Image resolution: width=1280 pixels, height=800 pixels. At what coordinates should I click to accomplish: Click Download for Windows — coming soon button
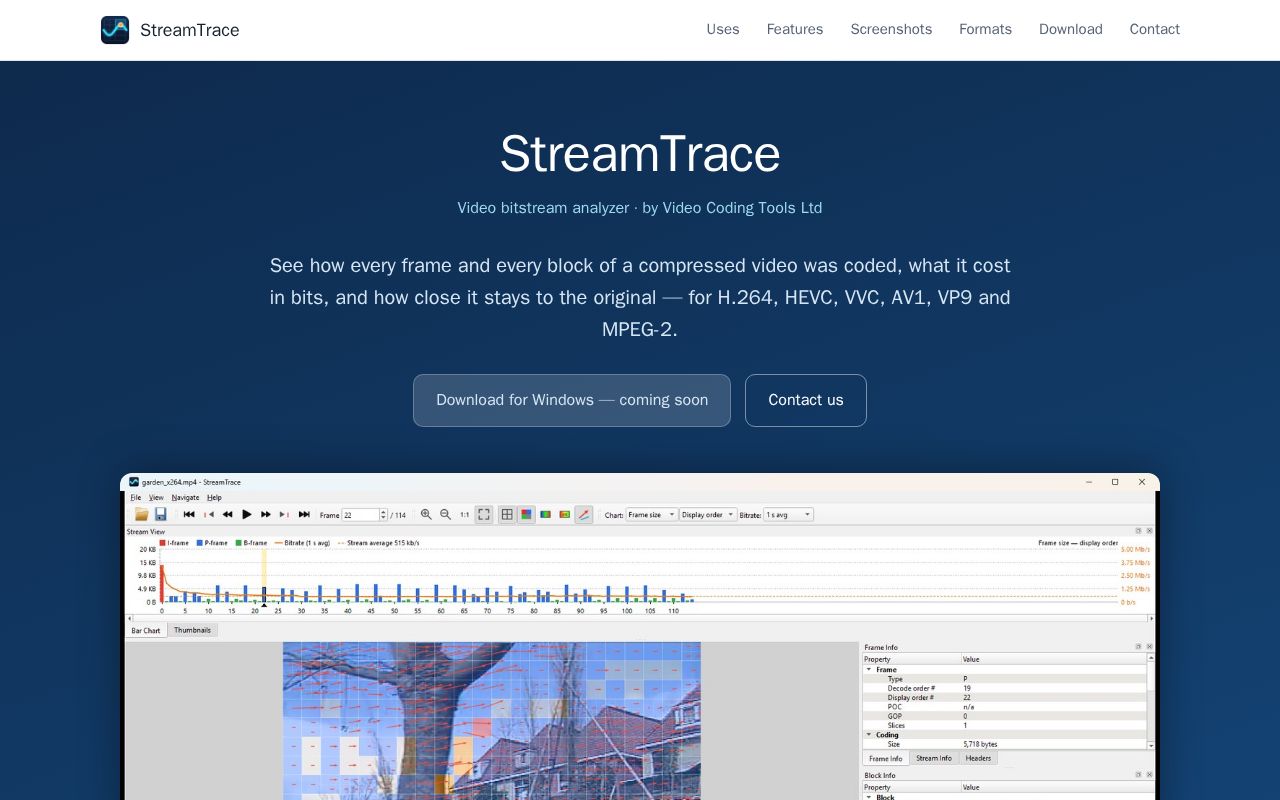(x=572, y=400)
